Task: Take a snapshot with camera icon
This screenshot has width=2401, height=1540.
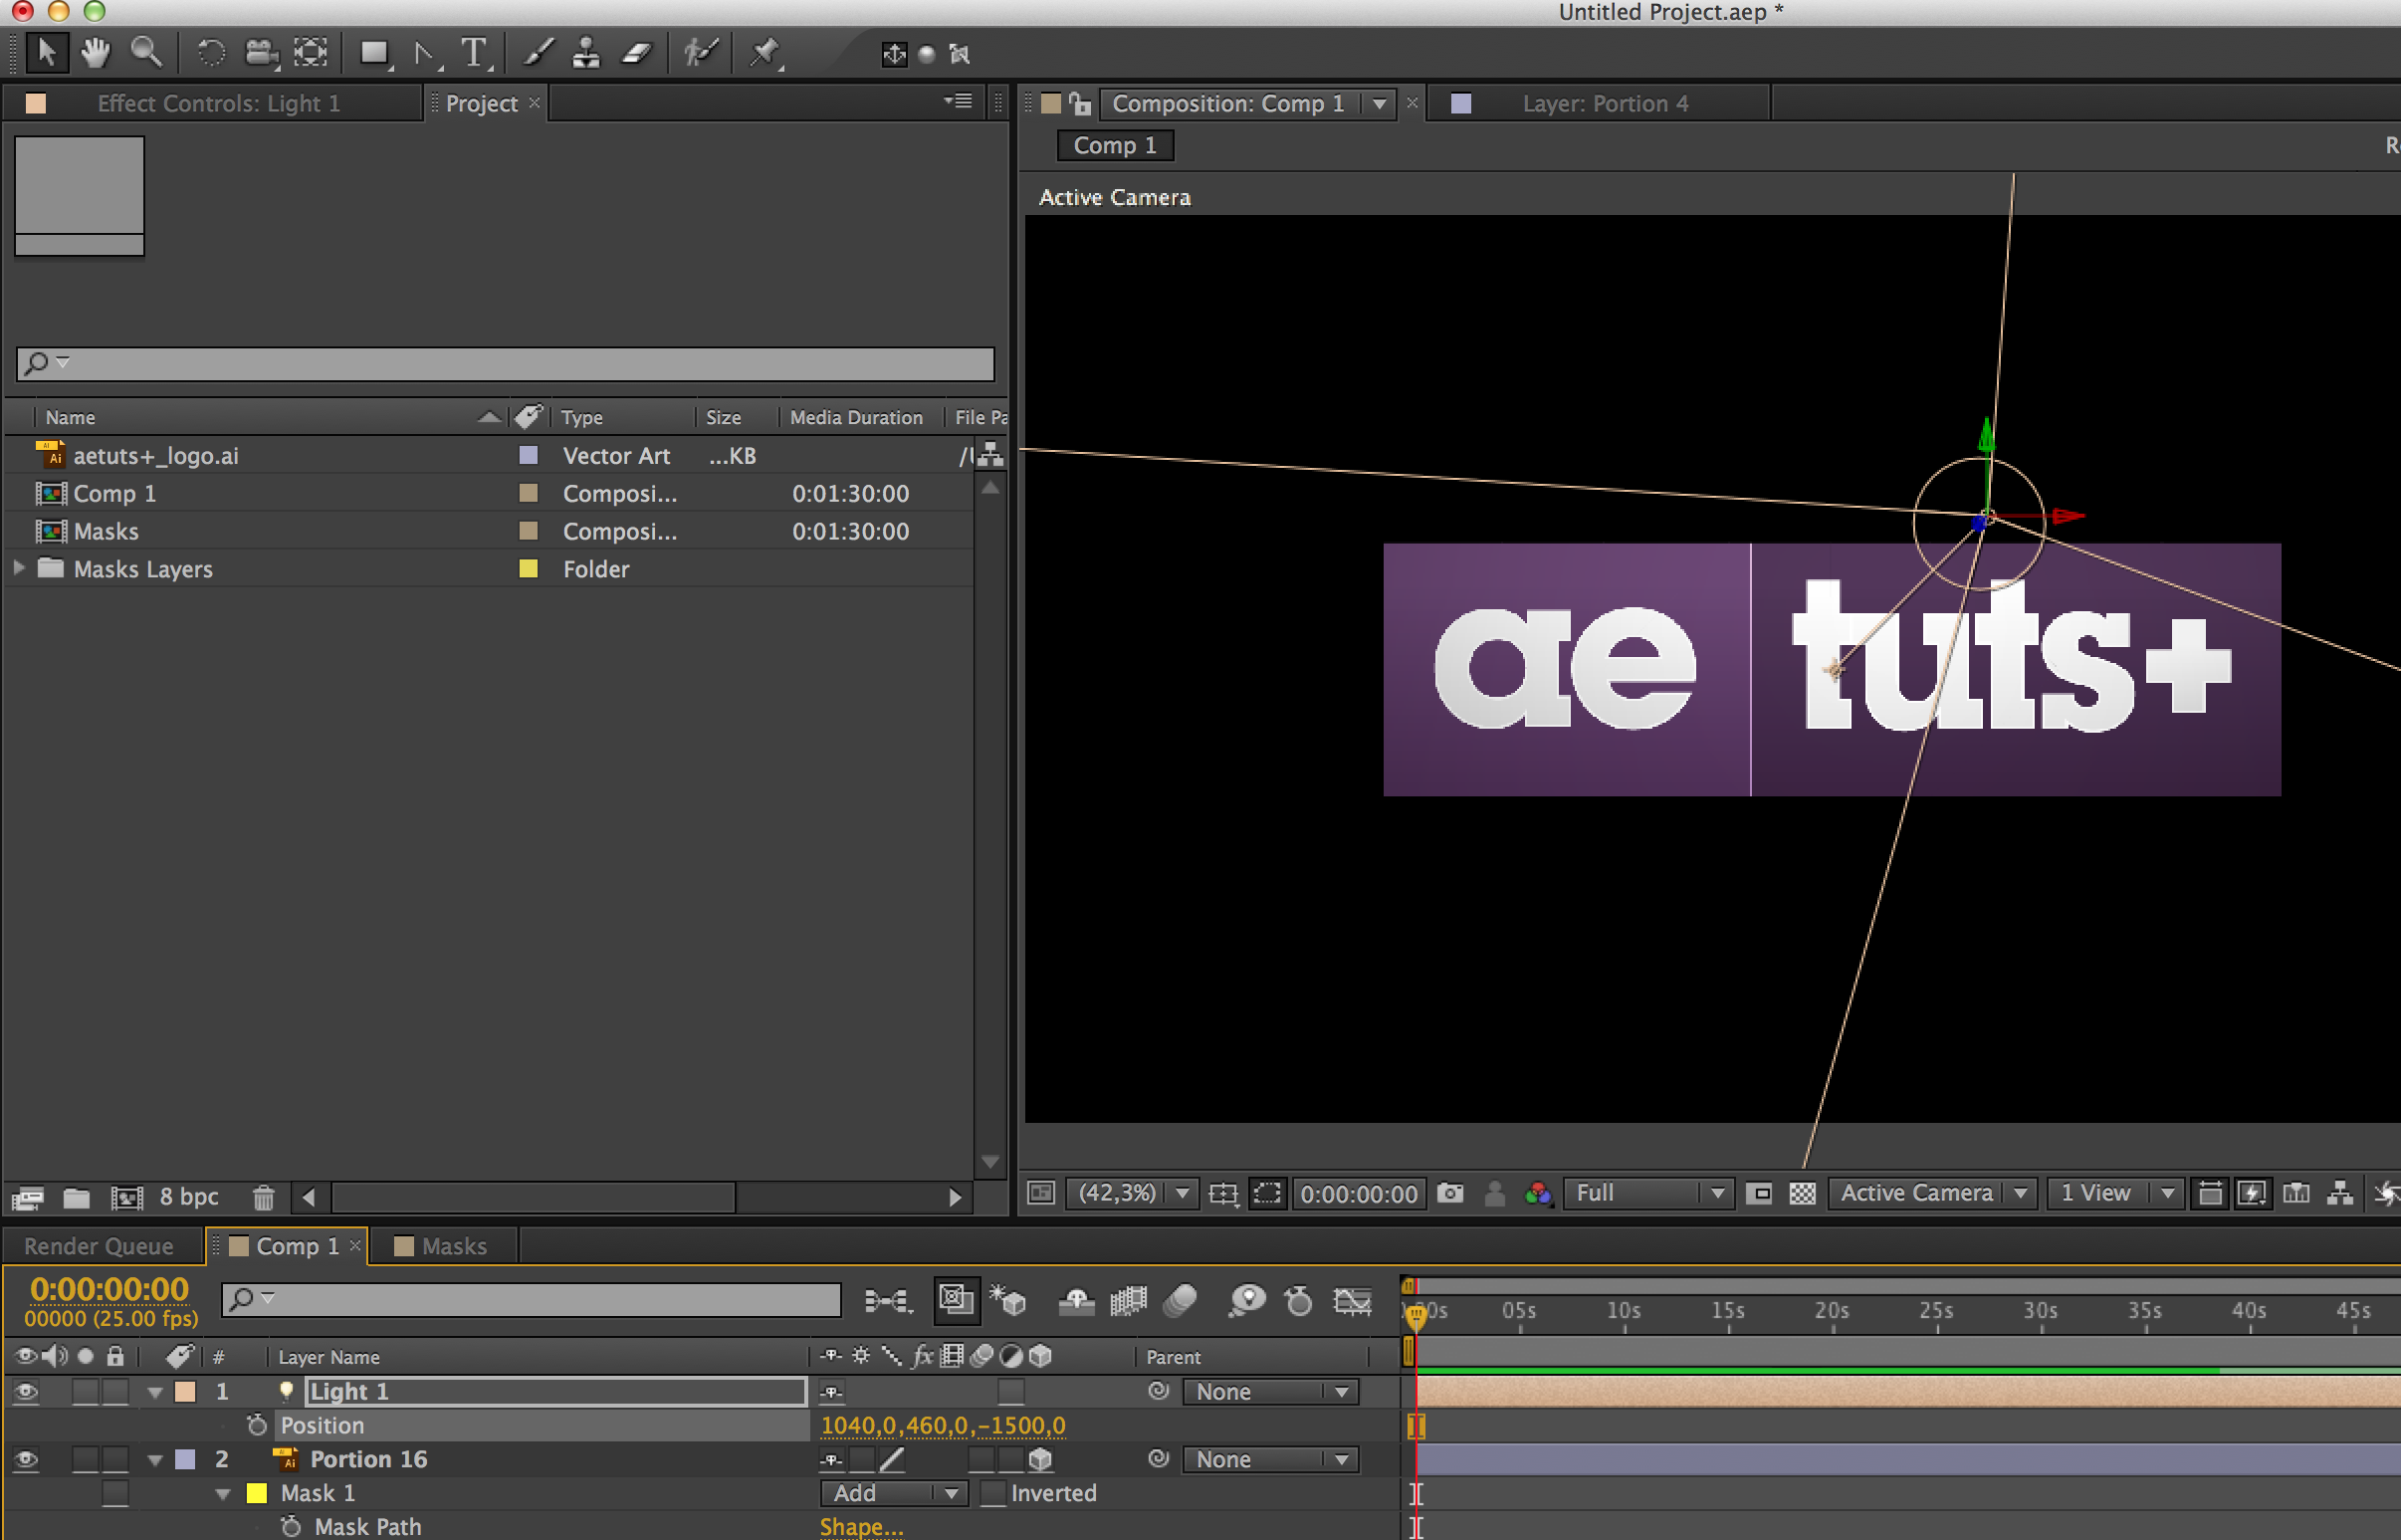Action: point(1450,1193)
